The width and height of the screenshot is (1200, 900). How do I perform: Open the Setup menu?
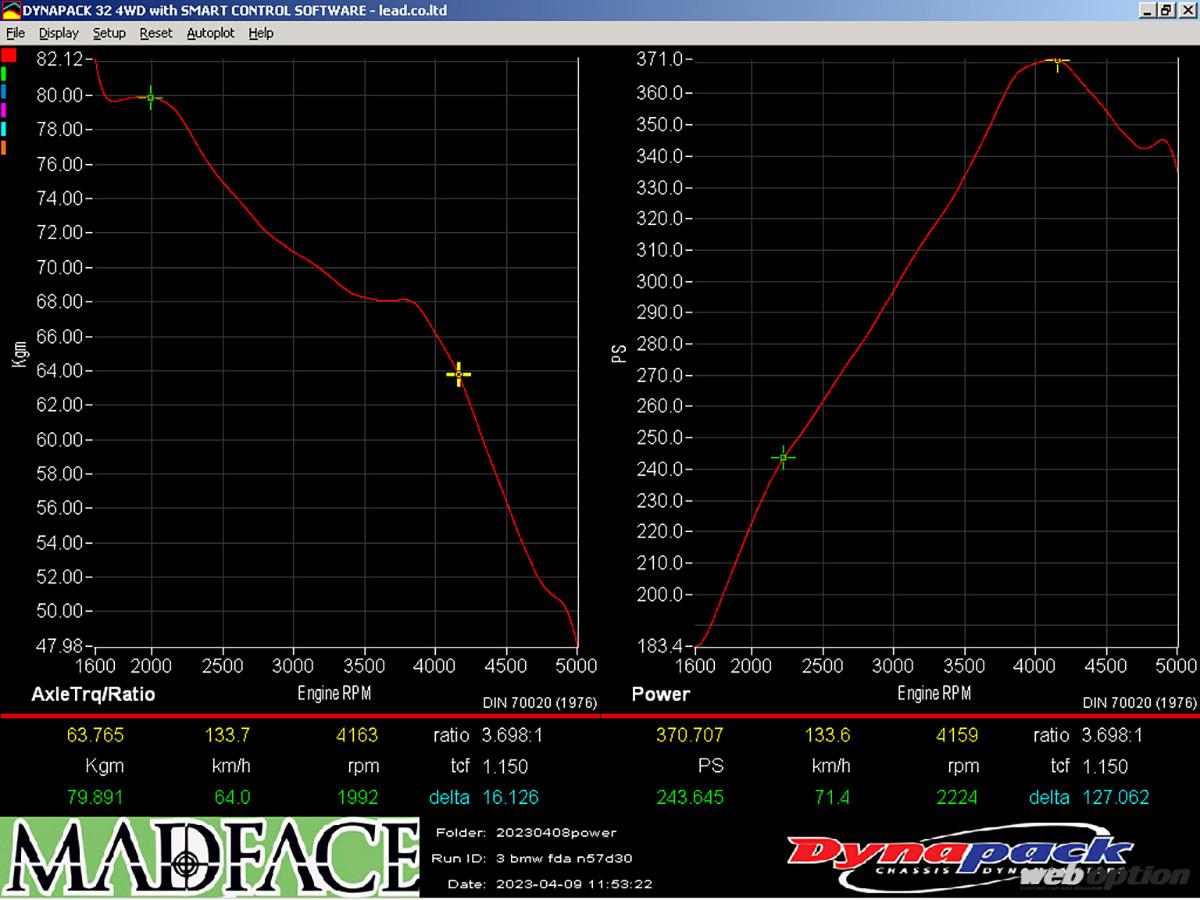tap(109, 33)
